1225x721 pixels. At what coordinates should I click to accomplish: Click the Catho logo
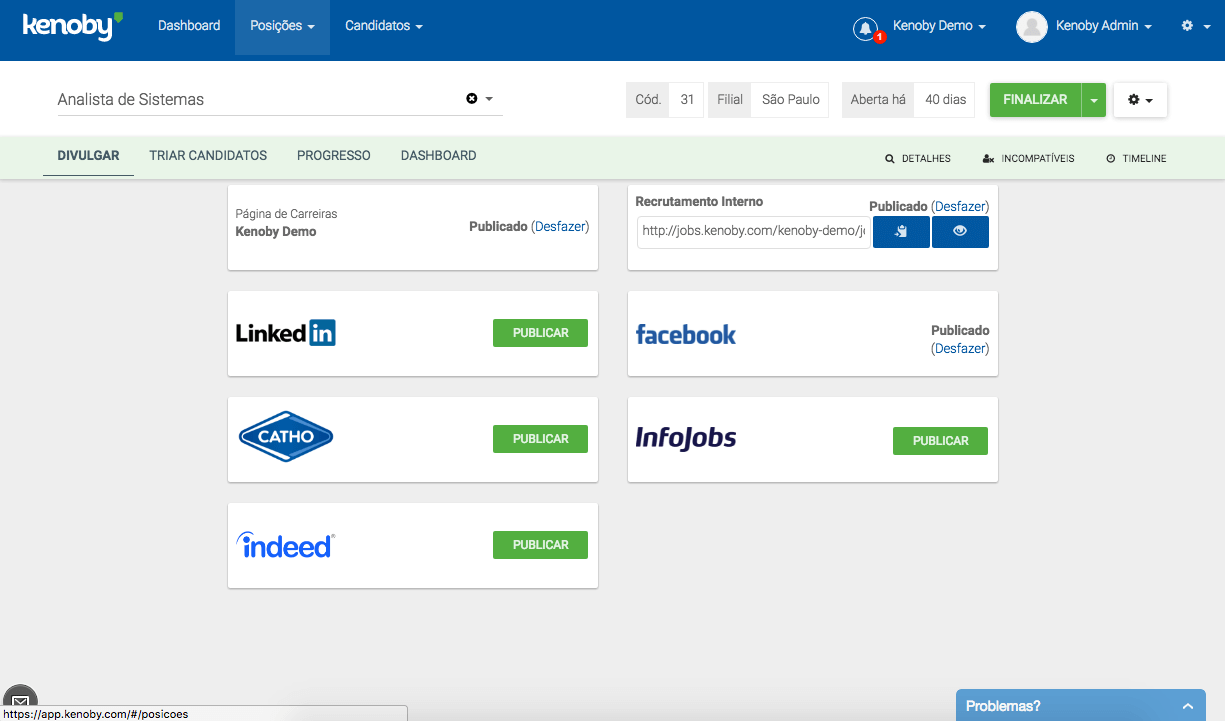(x=286, y=437)
